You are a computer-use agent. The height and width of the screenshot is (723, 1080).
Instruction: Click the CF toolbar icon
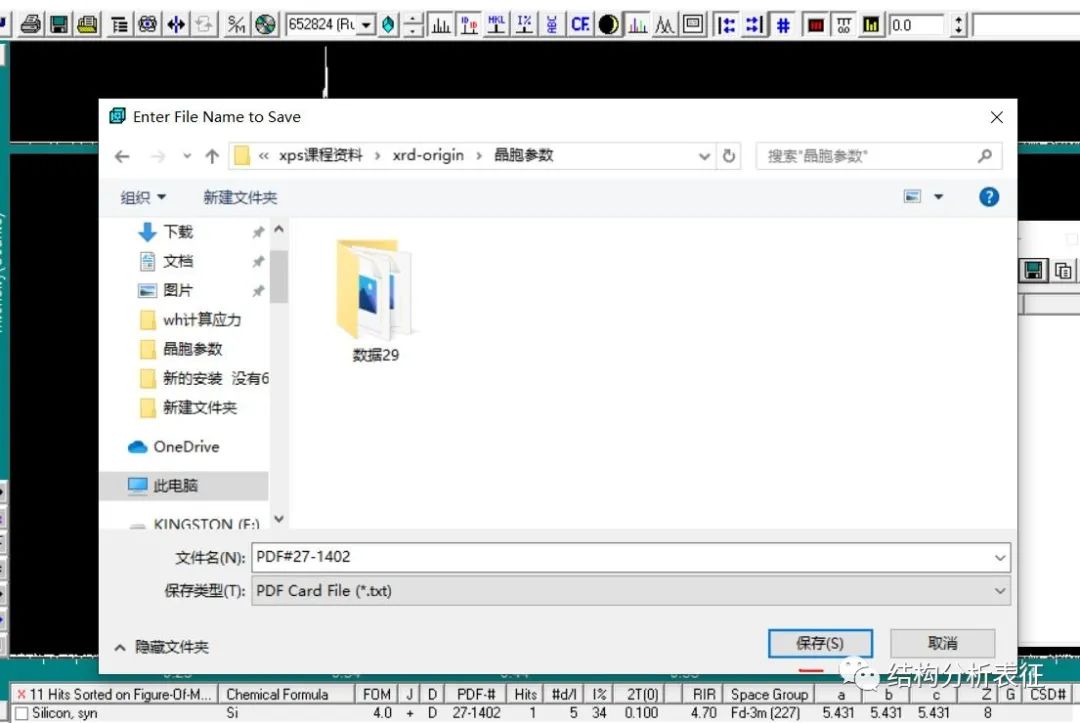(580, 25)
